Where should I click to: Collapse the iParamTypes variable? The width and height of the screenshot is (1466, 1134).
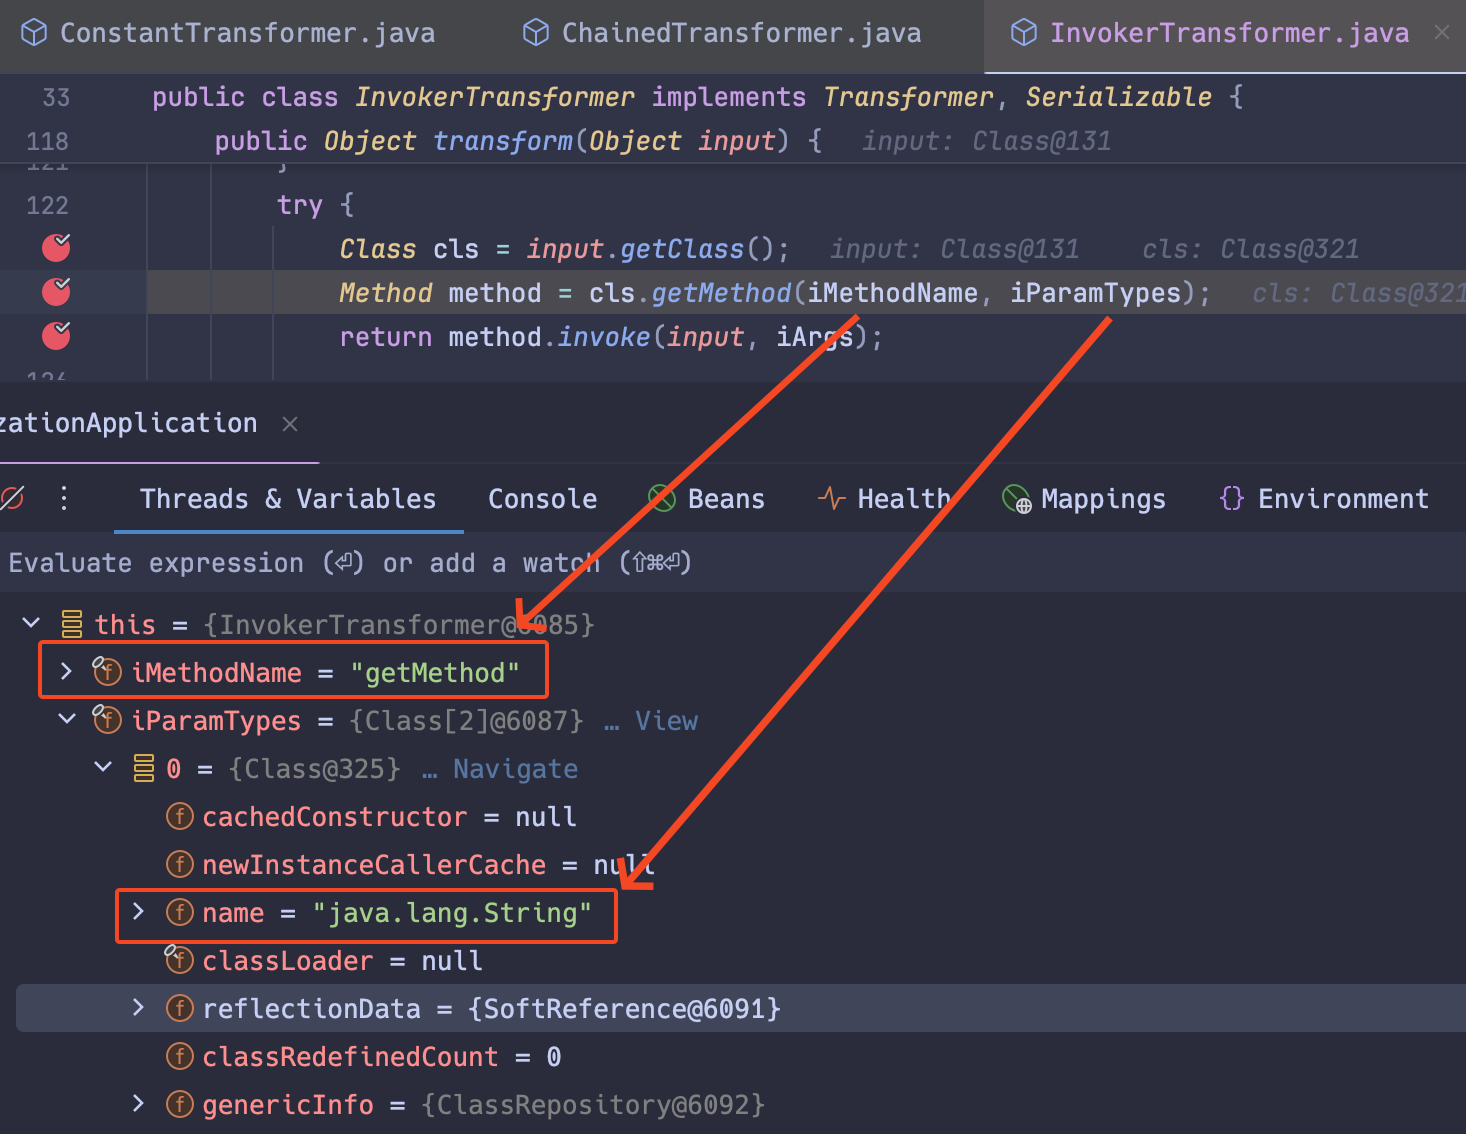(x=66, y=719)
